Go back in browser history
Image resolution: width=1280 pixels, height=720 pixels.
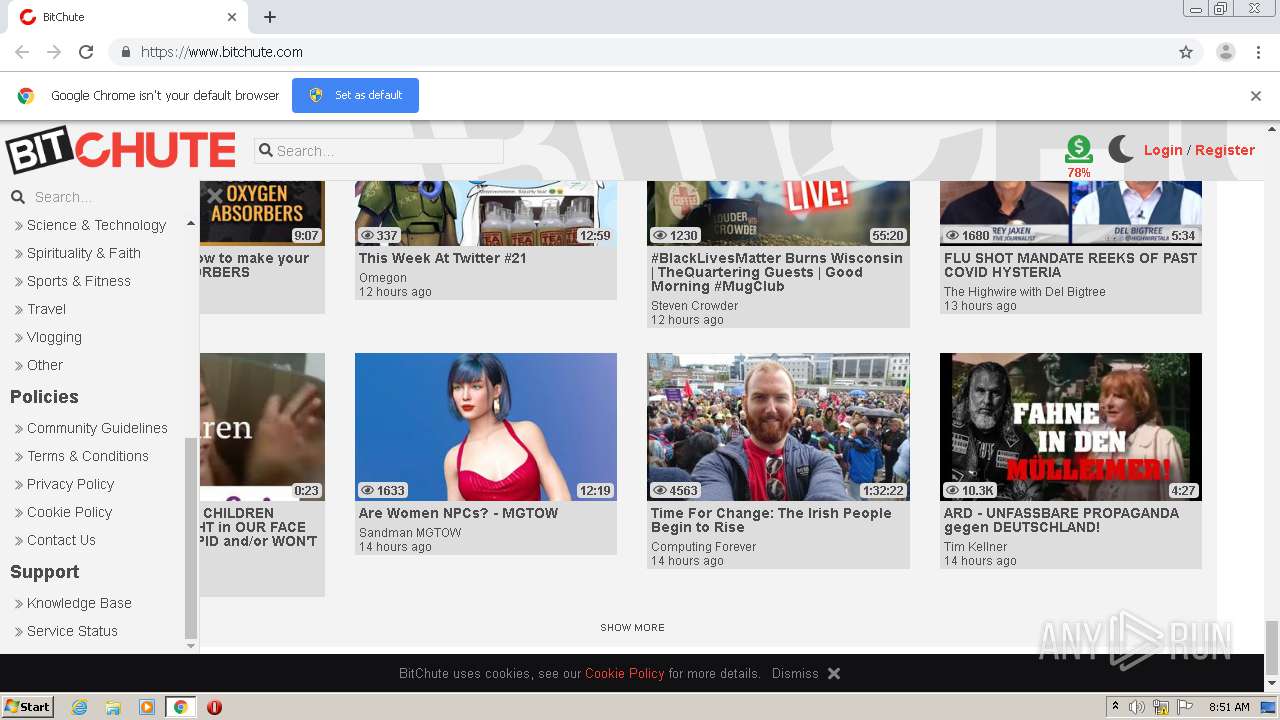pos(22,52)
